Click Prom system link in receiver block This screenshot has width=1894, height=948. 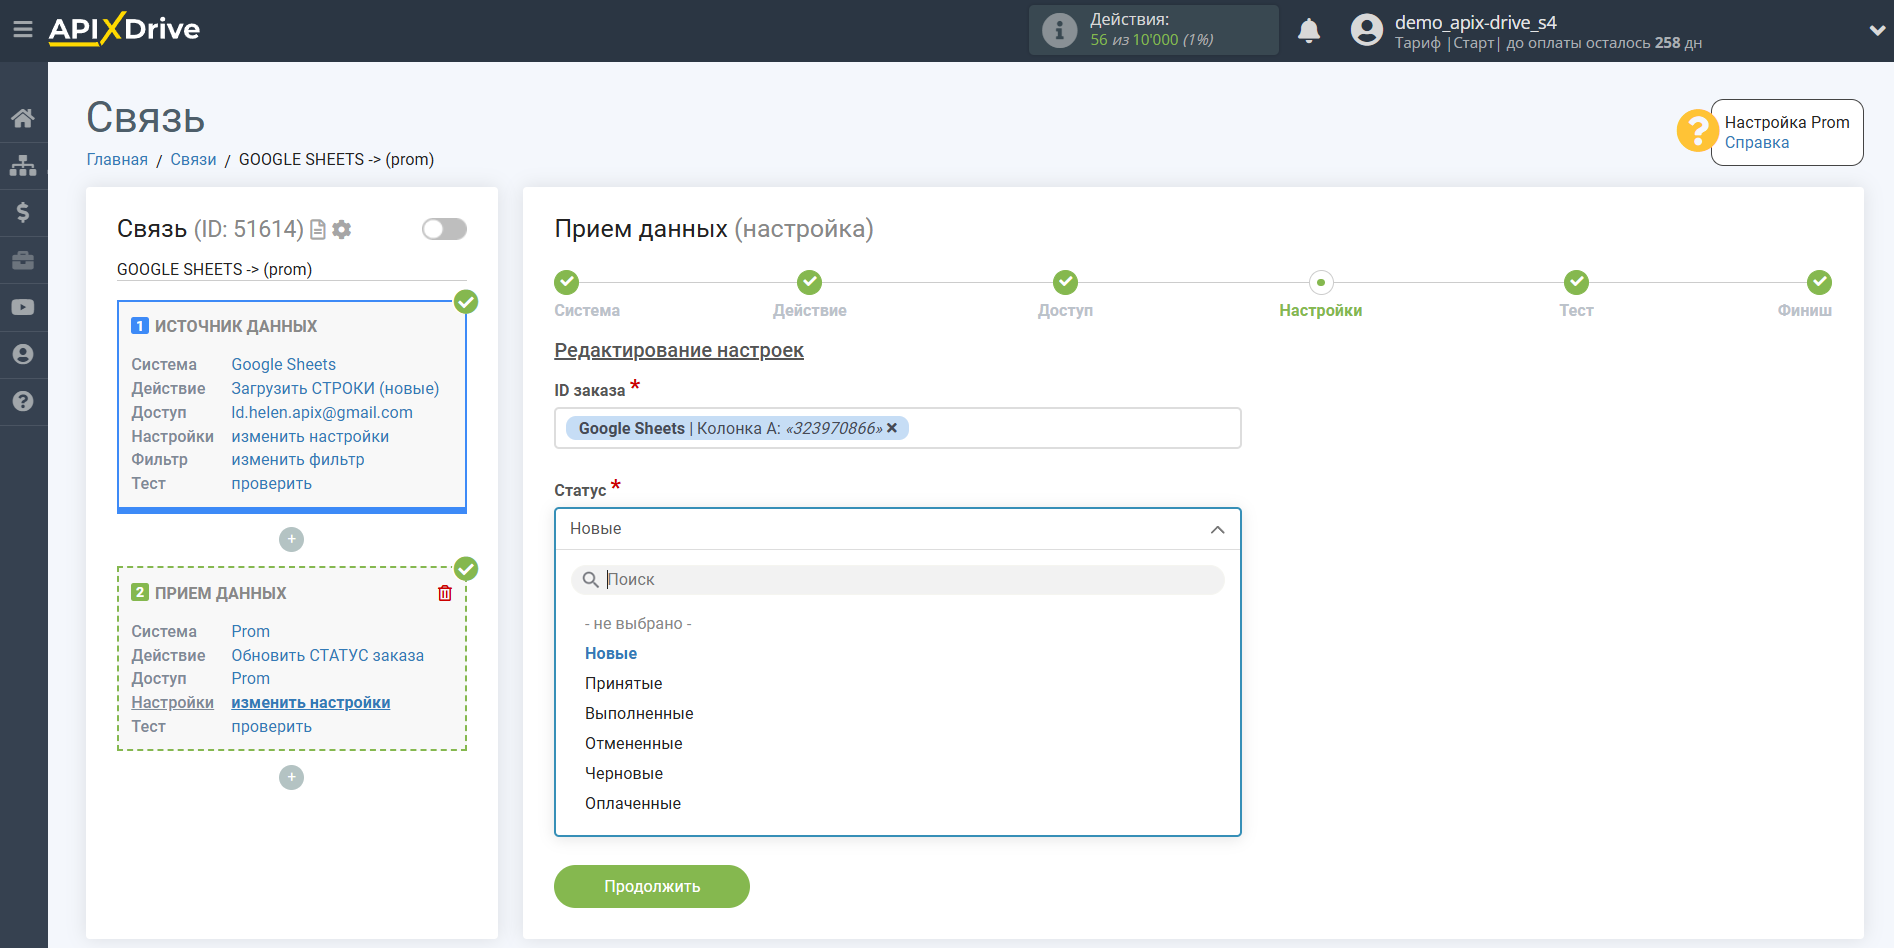[x=250, y=632]
